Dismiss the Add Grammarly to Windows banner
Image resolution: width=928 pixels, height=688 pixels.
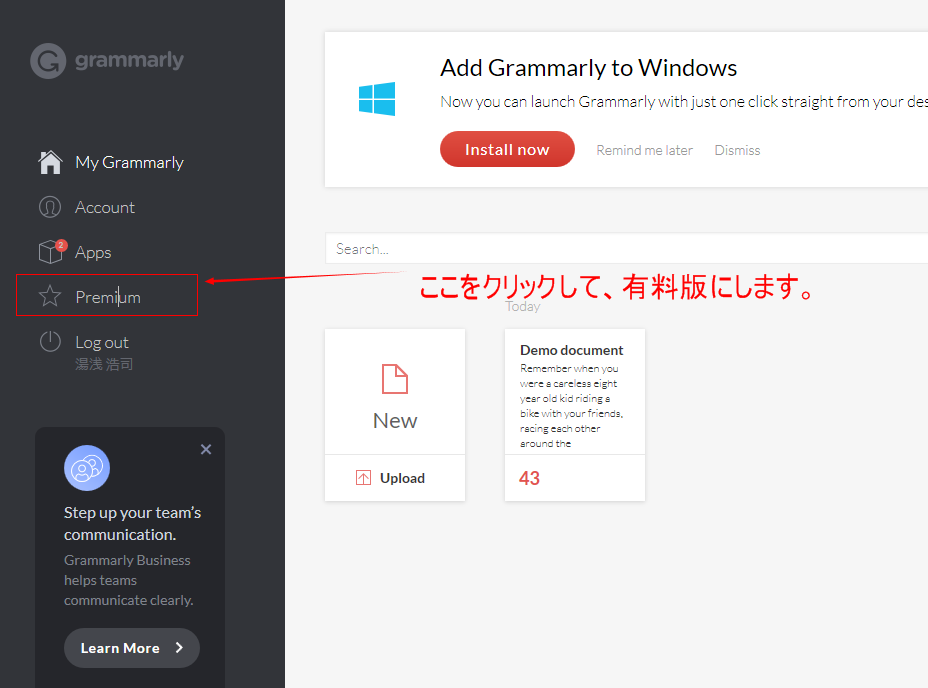(x=737, y=150)
